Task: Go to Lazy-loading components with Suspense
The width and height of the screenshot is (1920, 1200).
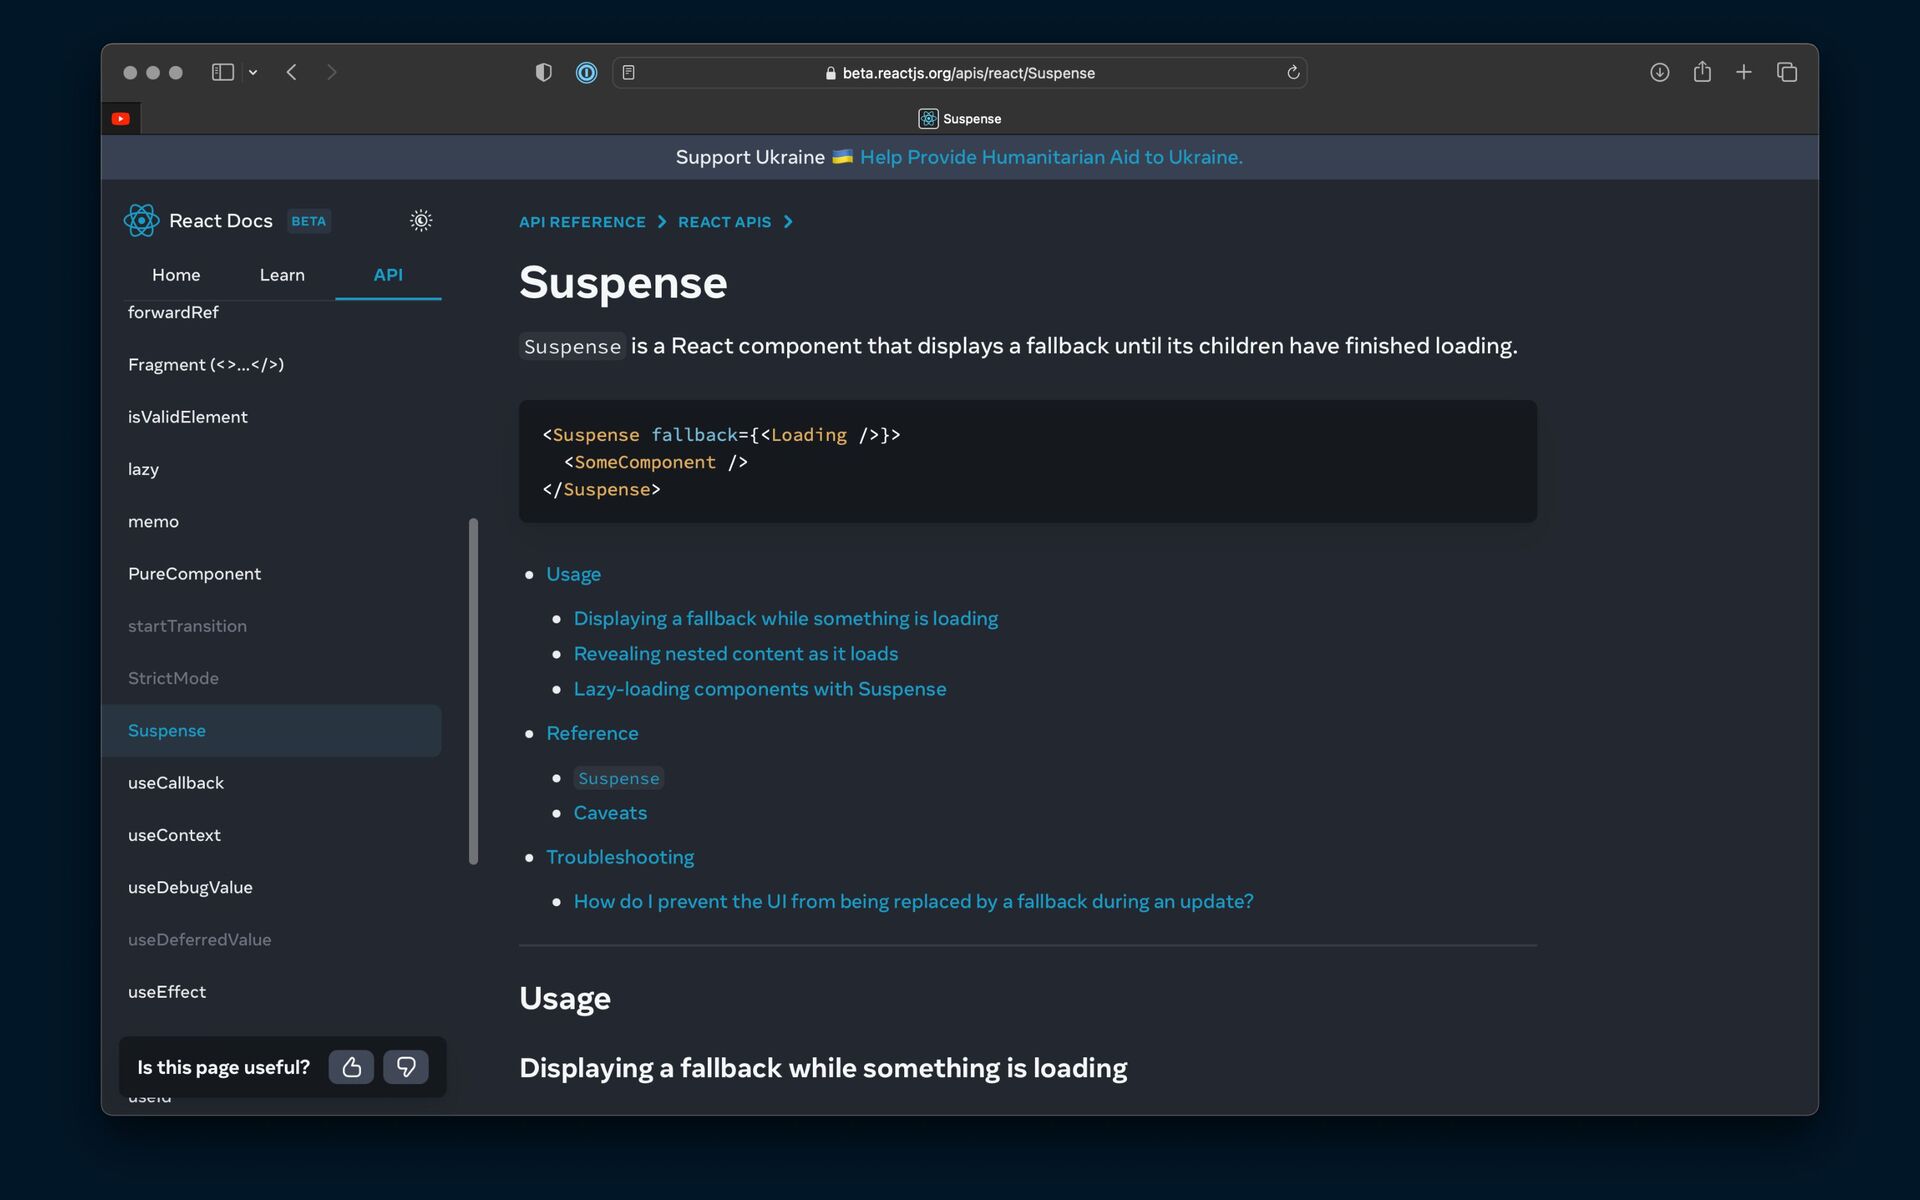Action: (759, 689)
